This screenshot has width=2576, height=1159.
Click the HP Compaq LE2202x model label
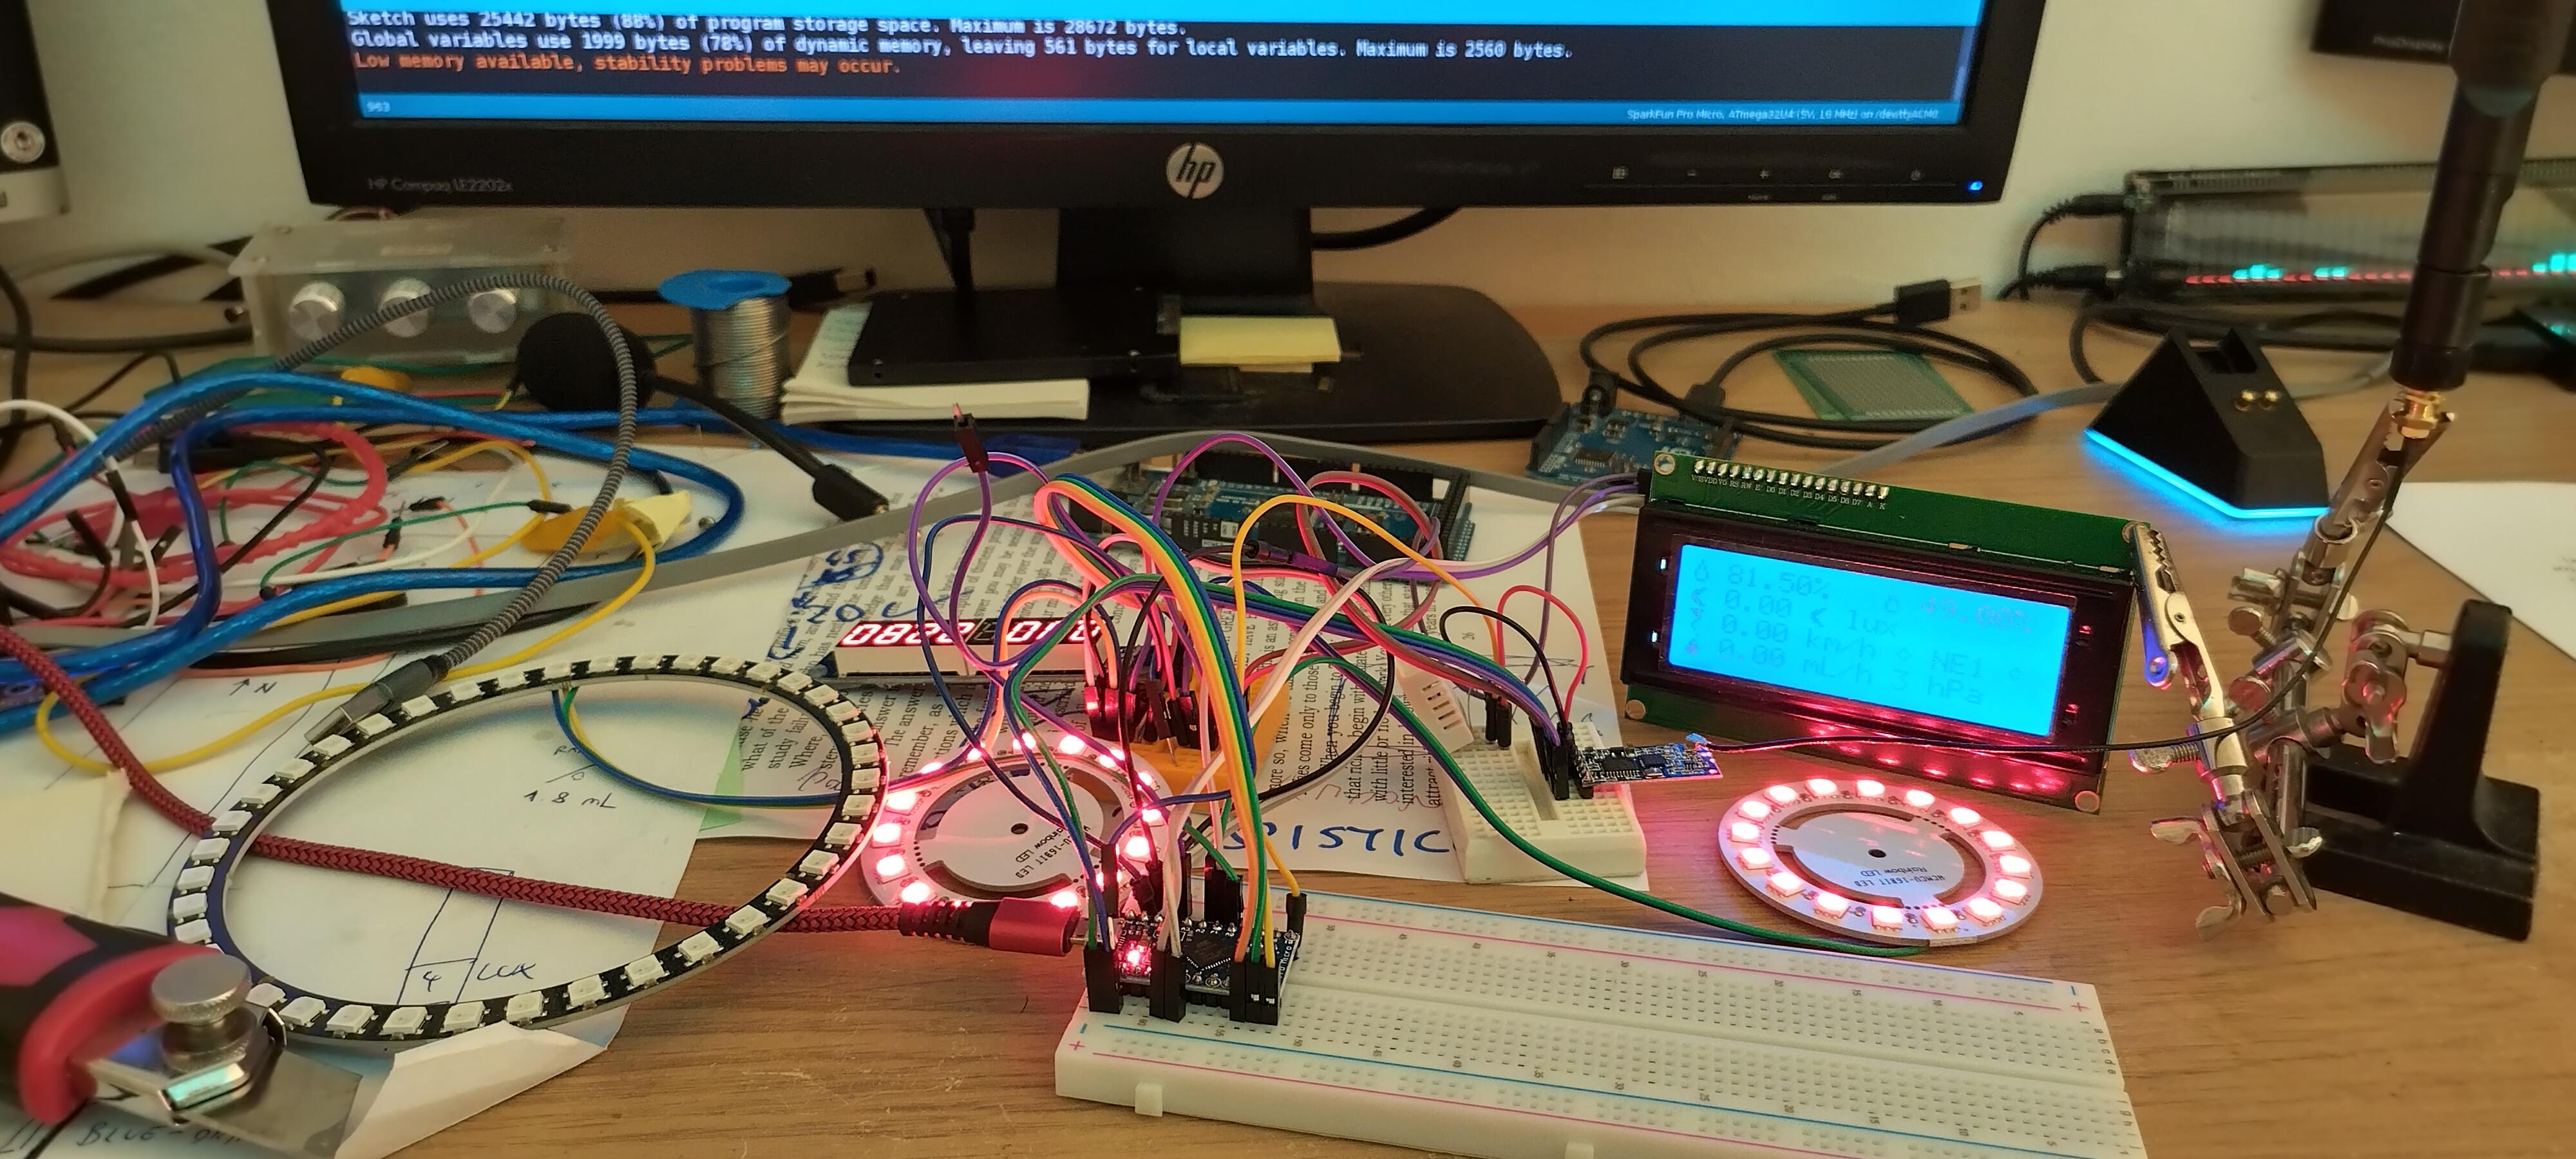click(439, 185)
